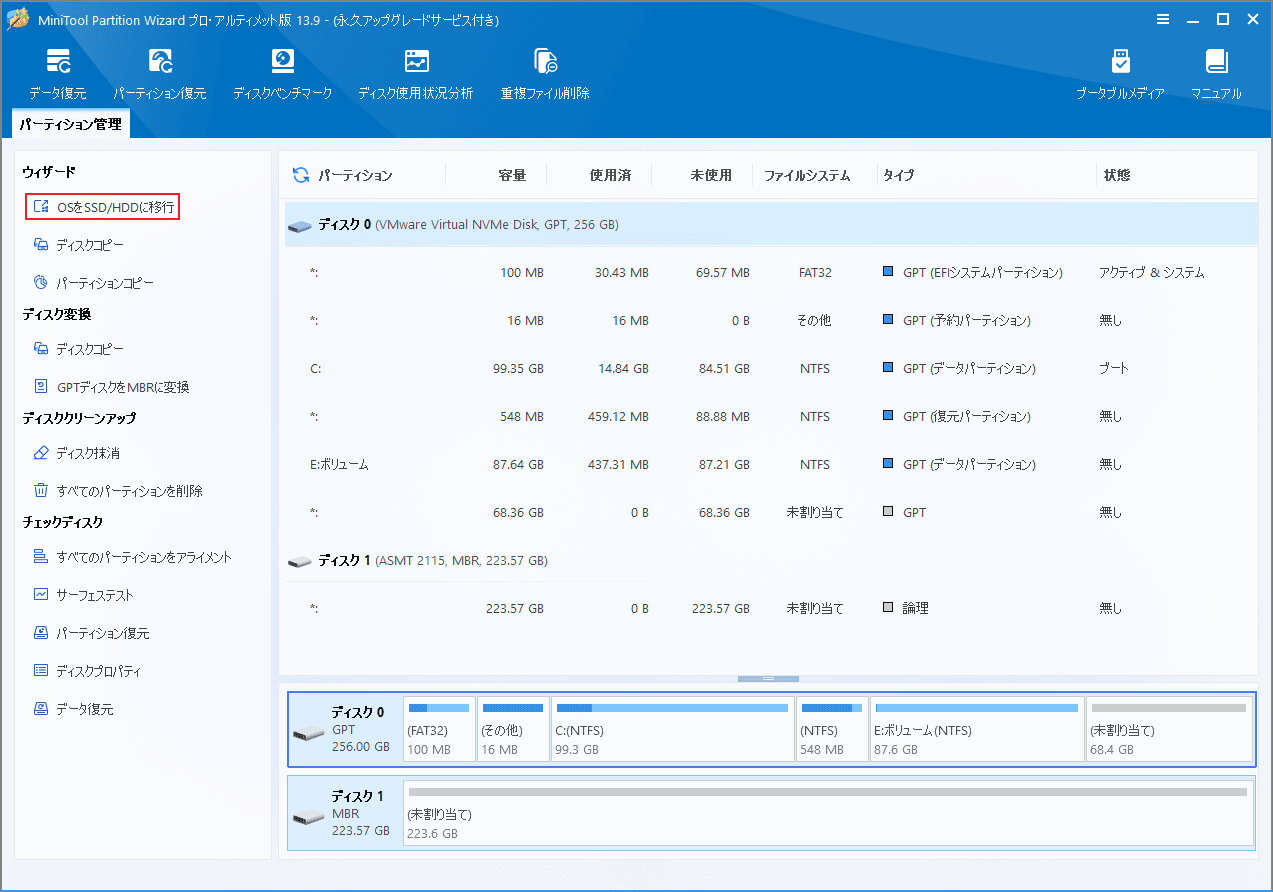Run サーフェステスト
This screenshot has height=892, width=1273.
point(83,595)
